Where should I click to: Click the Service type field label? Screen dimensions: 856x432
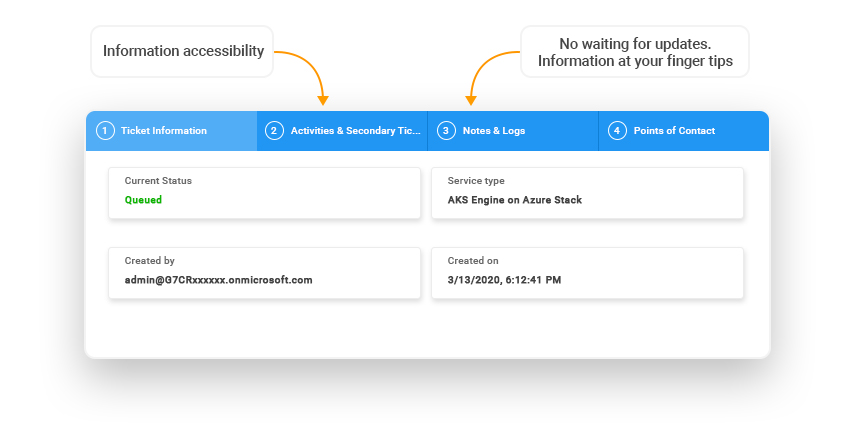click(x=476, y=181)
